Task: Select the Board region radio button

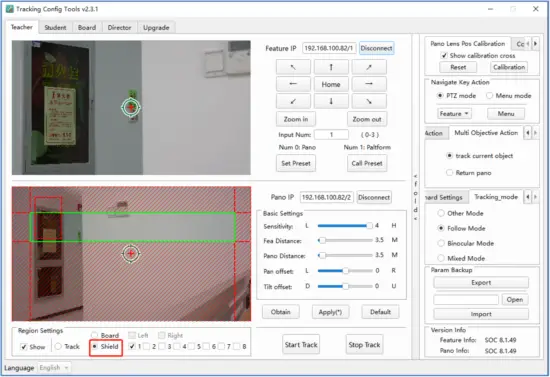Action: 94,335
